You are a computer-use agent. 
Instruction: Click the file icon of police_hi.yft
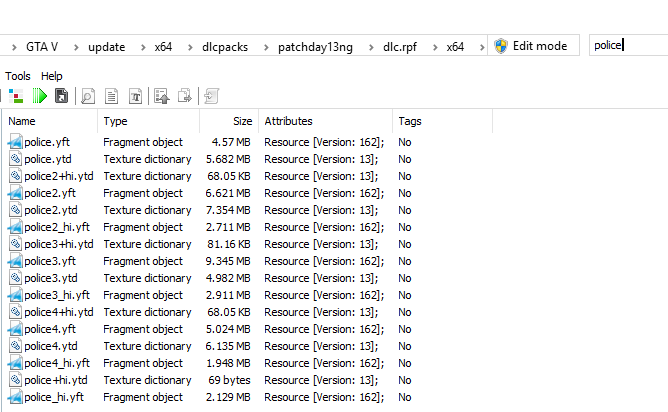tap(15, 398)
